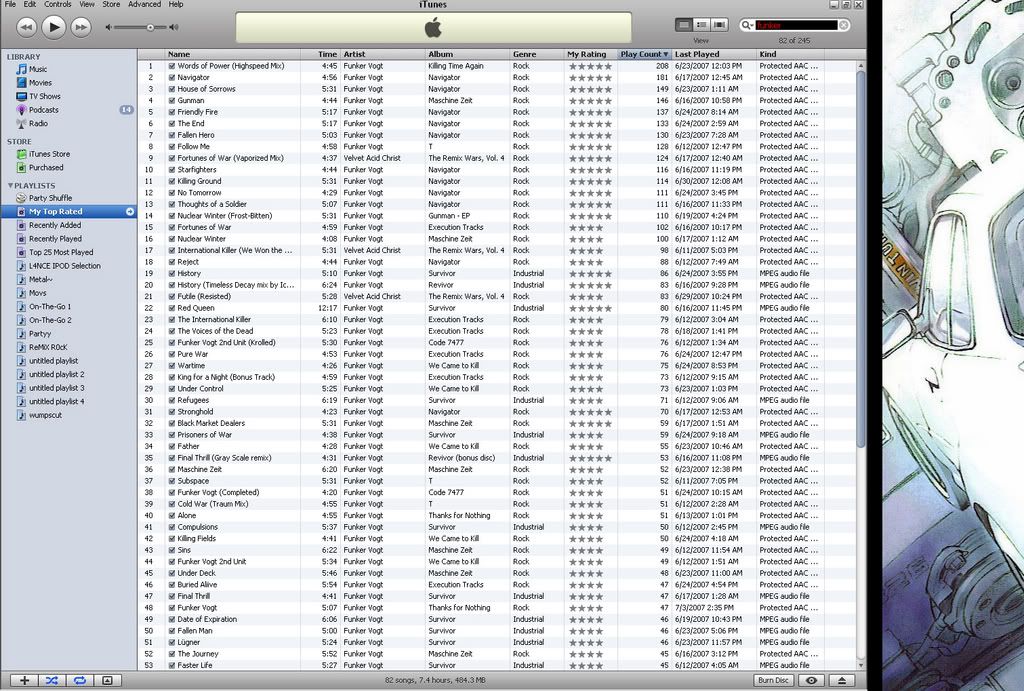
Task: Toggle shuffle mode
Action: (52, 681)
